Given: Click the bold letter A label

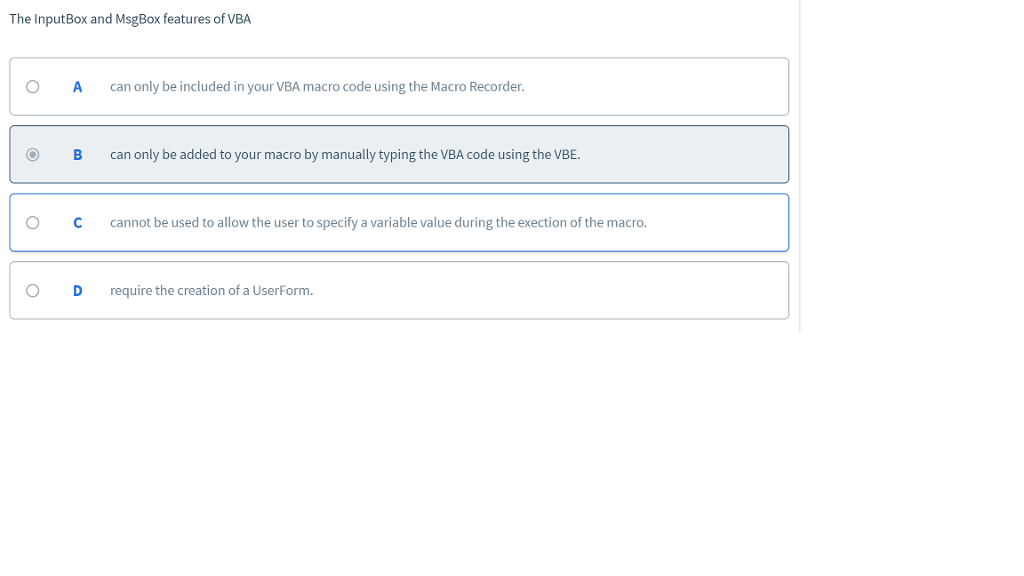Looking at the screenshot, I should pos(77,86).
